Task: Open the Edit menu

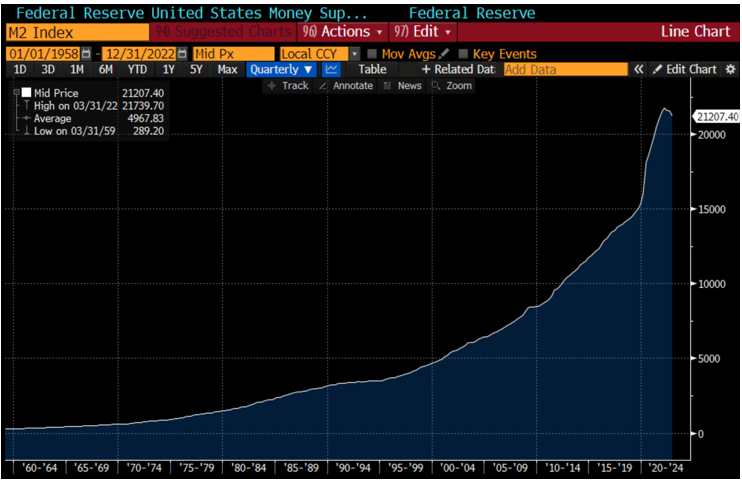Action: (x=424, y=32)
